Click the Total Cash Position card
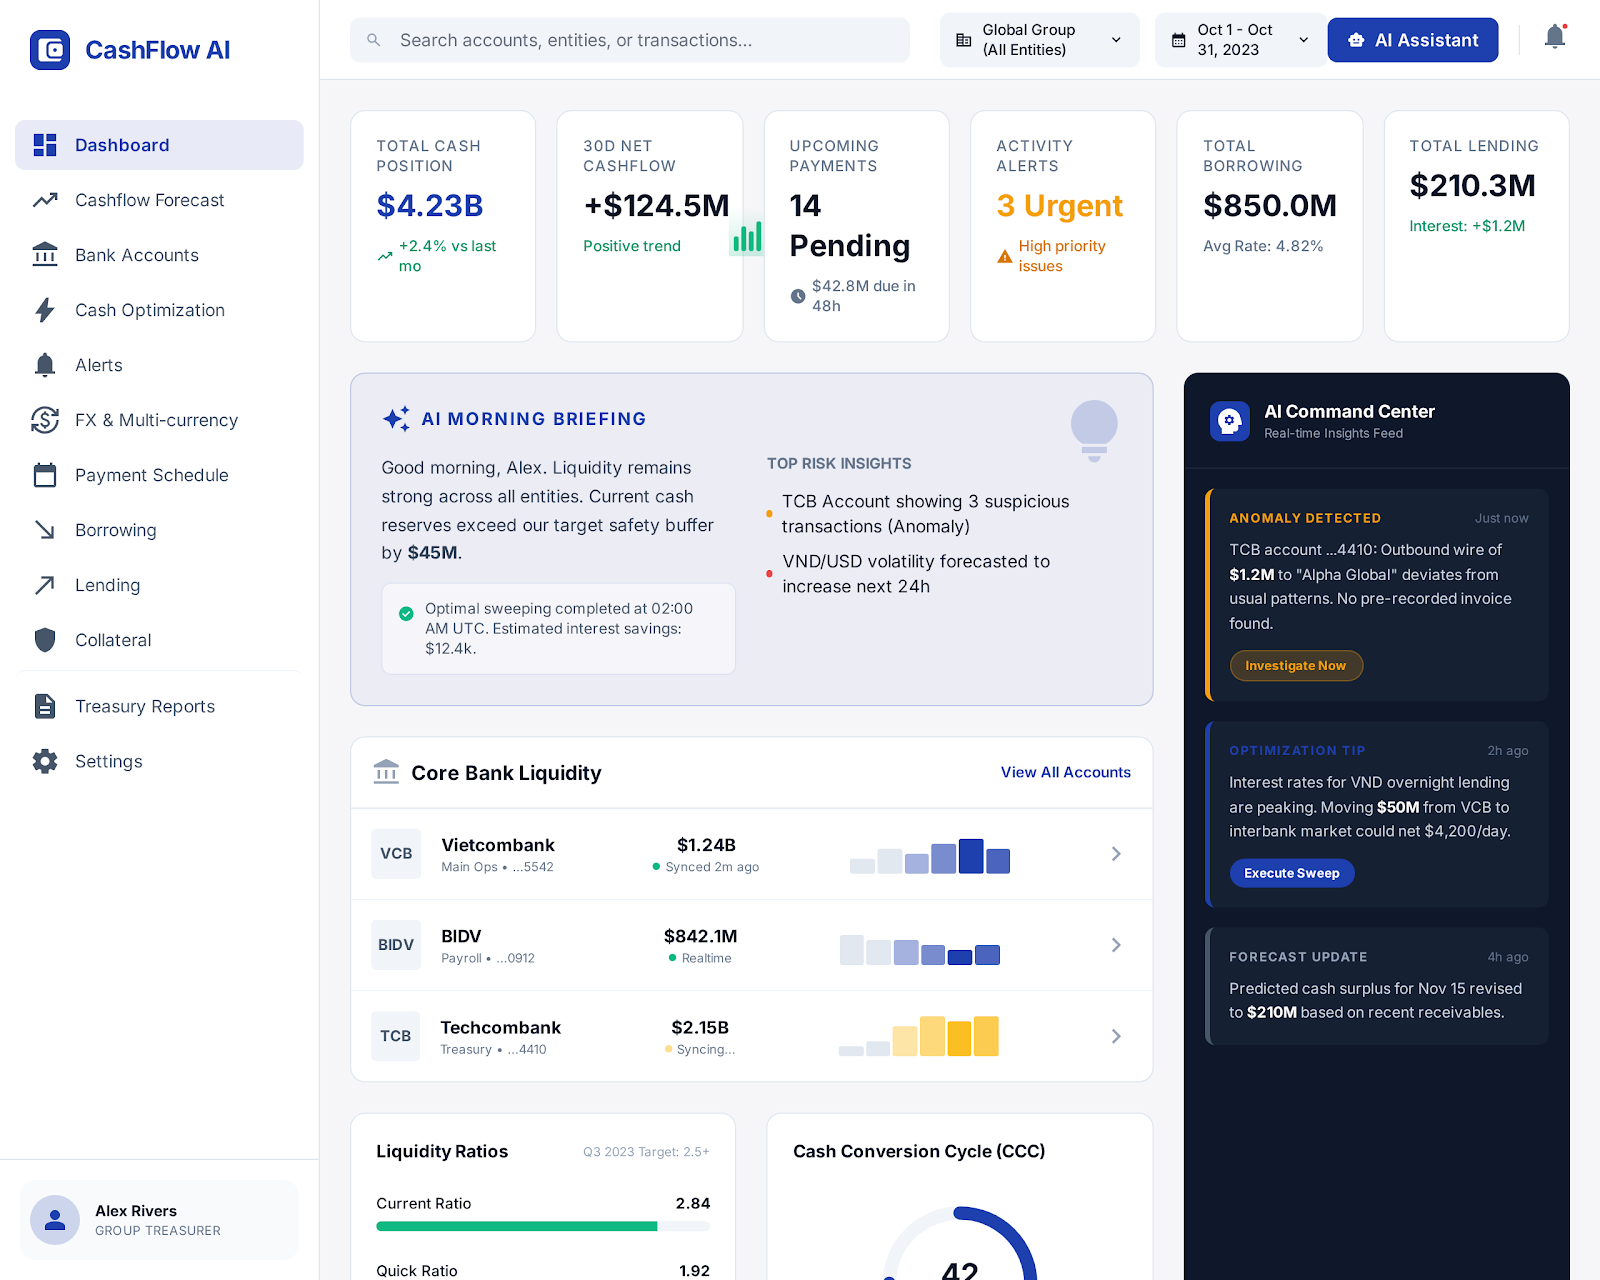This screenshot has width=1600, height=1280. [x=443, y=226]
